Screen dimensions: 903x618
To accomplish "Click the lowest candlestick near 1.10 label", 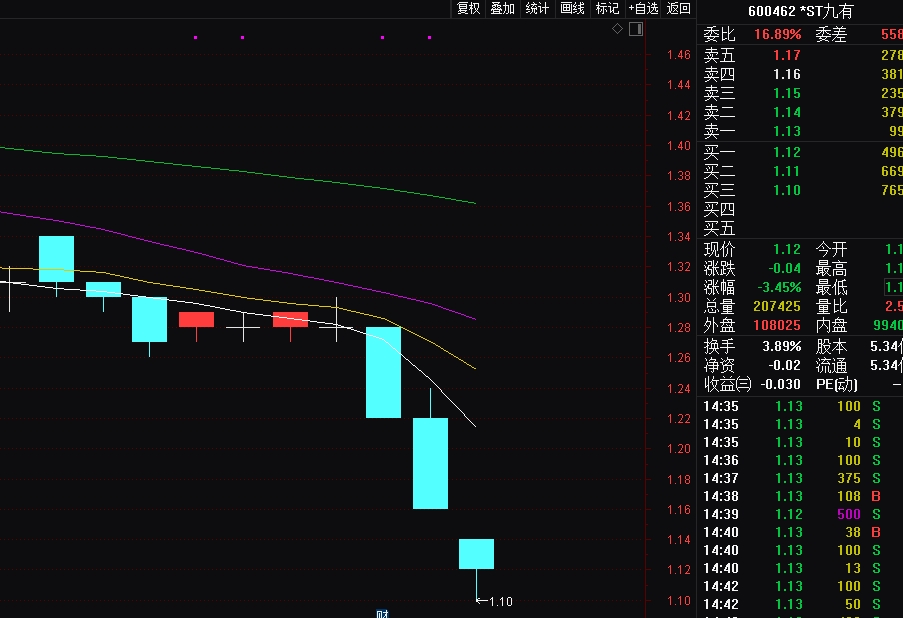I will (x=476, y=554).
